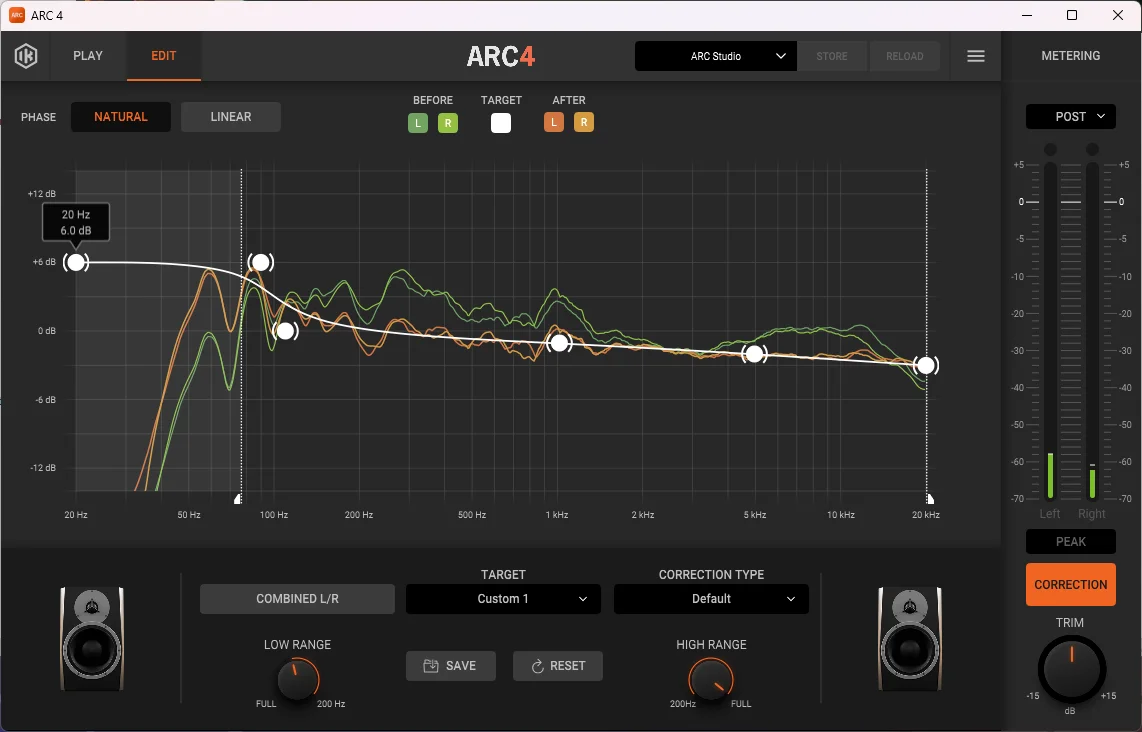1142x732 pixels.
Task: Save the custom target curve
Action: [x=451, y=666]
